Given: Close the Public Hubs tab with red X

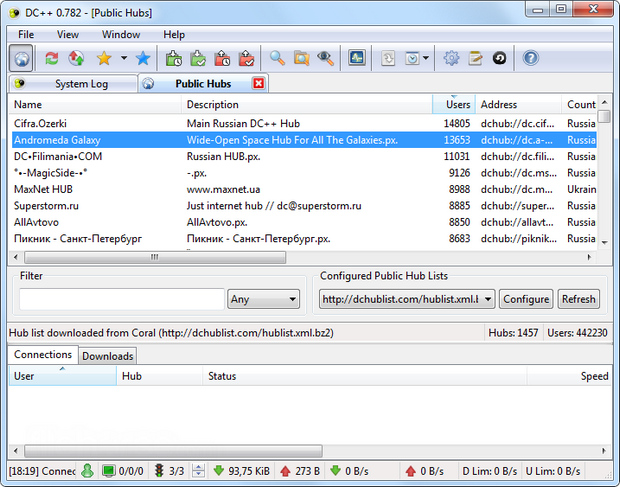Looking at the screenshot, I should point(259,83).
